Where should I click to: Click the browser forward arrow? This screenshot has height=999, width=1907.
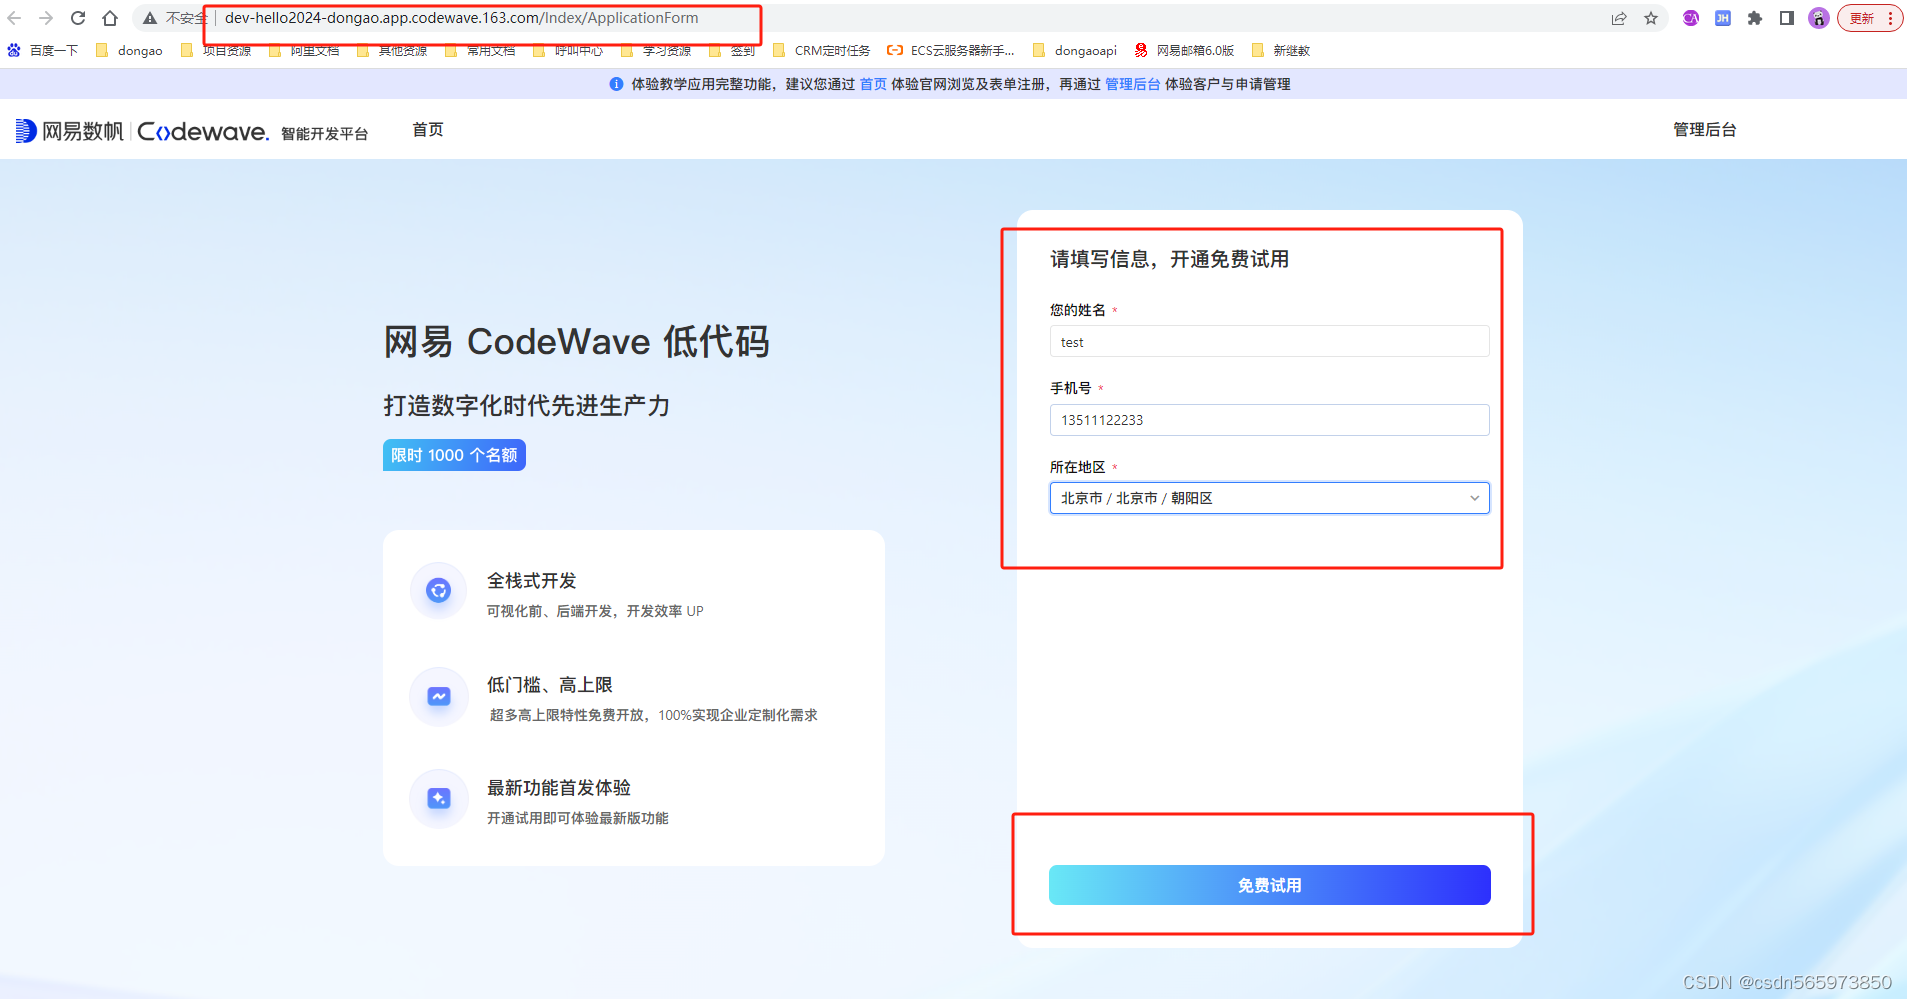click(x=46, y=18)
